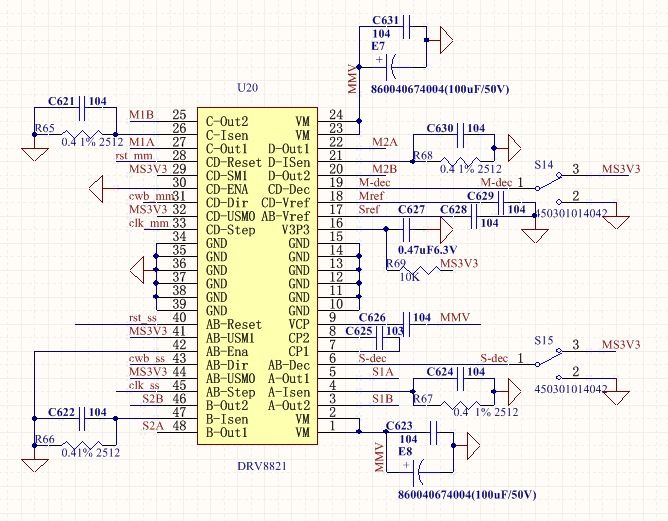Select the C624 capacitor symbol
Image resolution: width=668 pixels, height=521 pixels.
461,378
